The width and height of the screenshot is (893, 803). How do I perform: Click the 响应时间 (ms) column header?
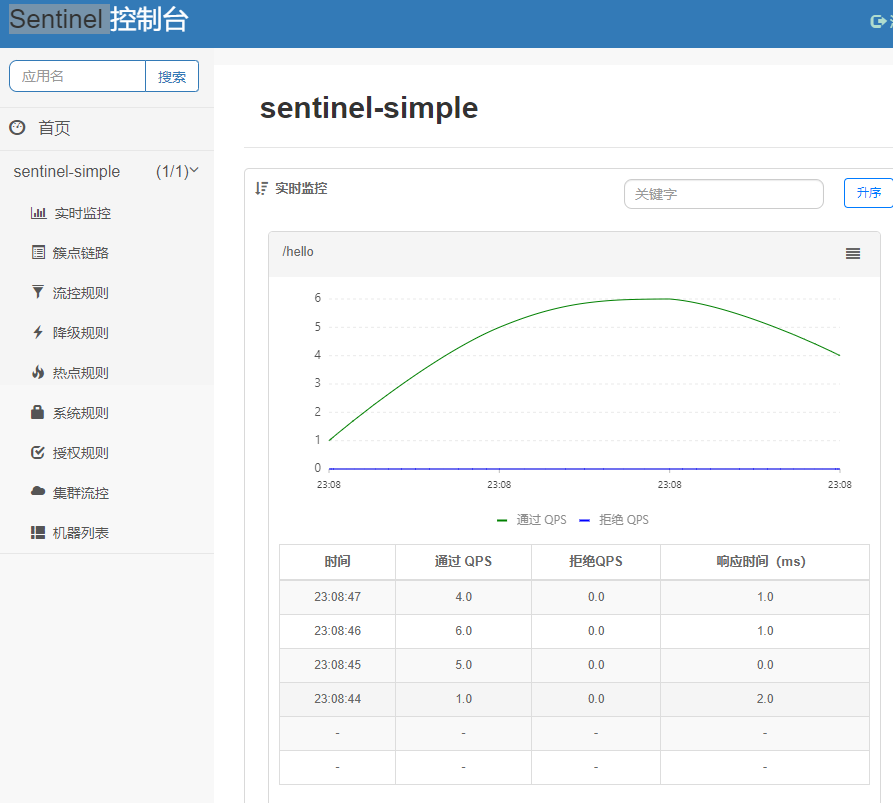[x=764, y=562]
